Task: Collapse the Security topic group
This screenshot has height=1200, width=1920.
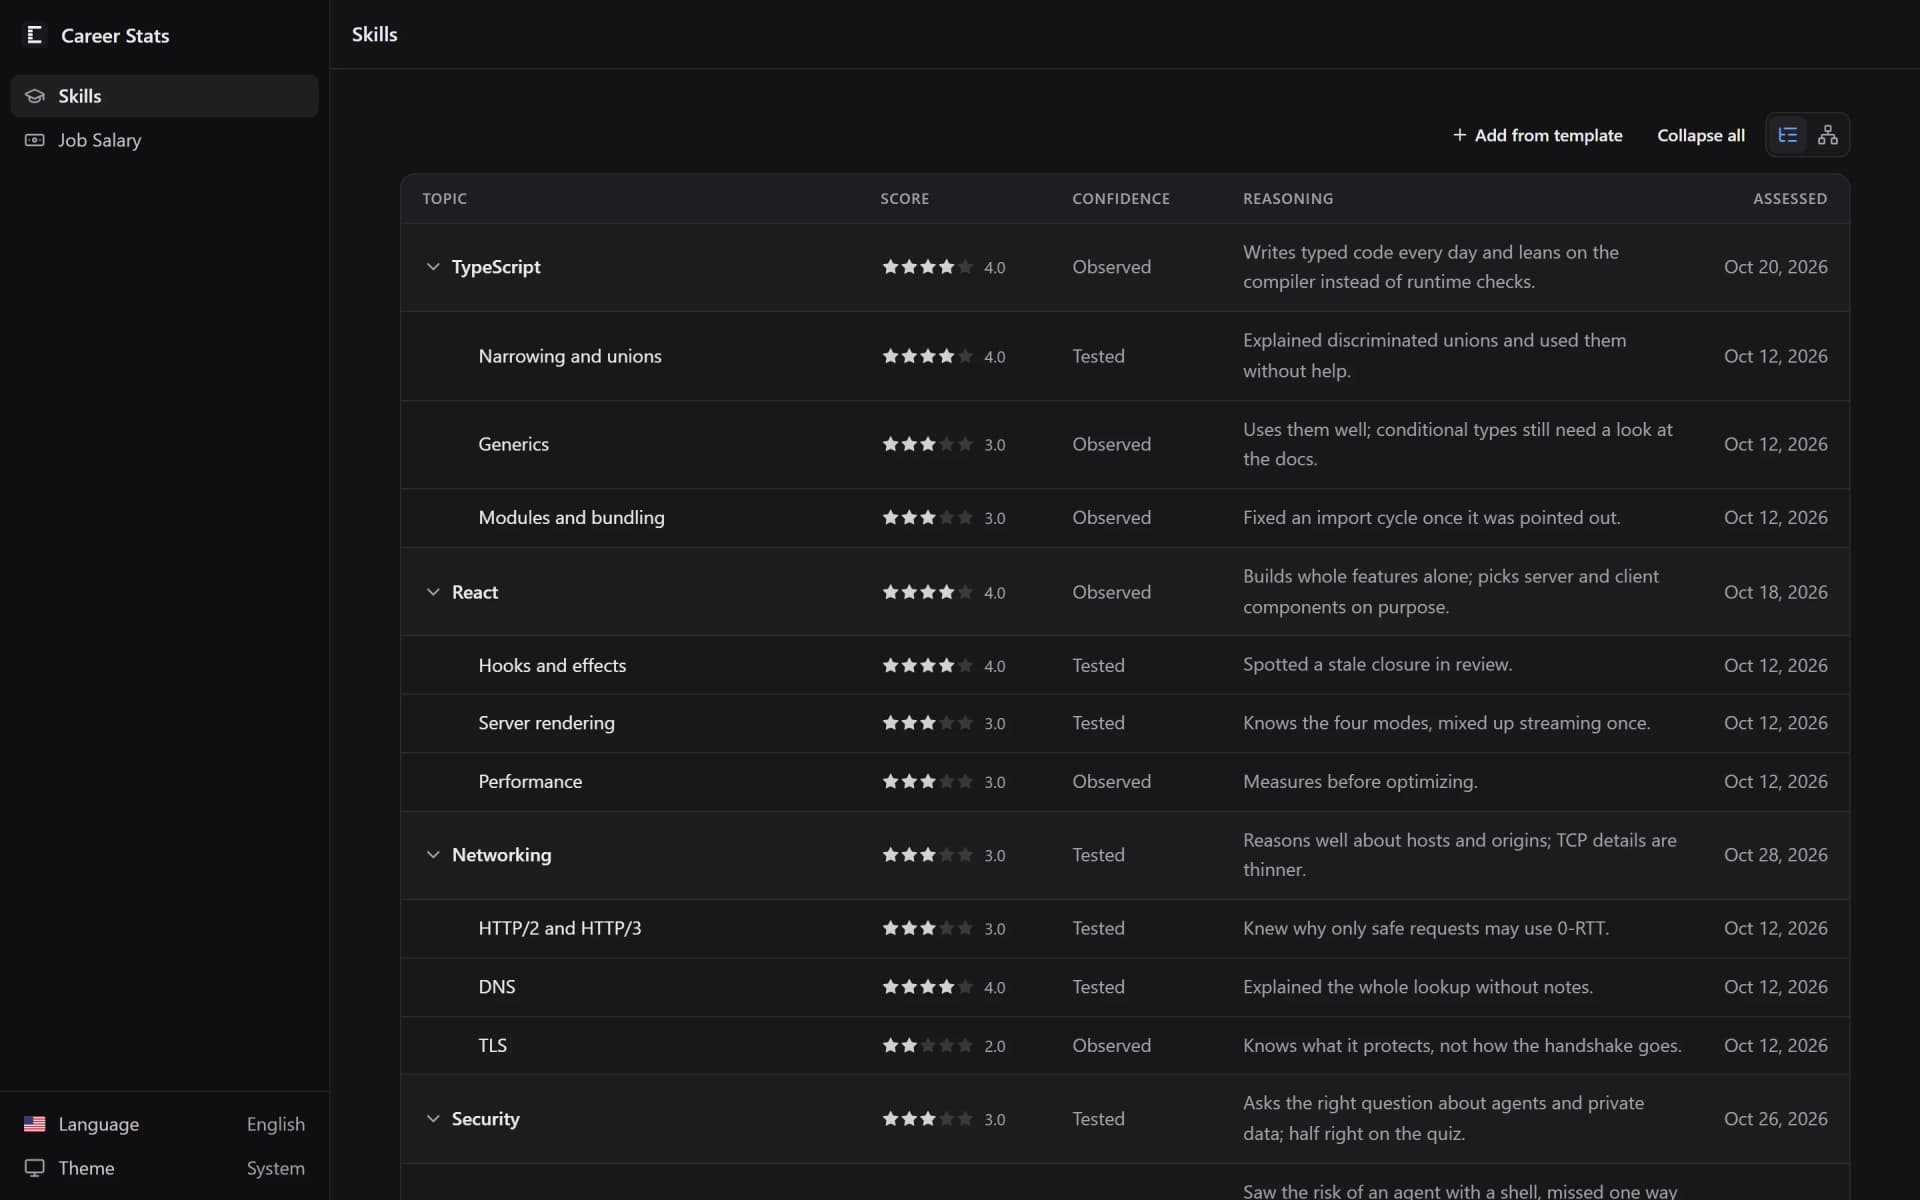Action: coord(433,1119)
